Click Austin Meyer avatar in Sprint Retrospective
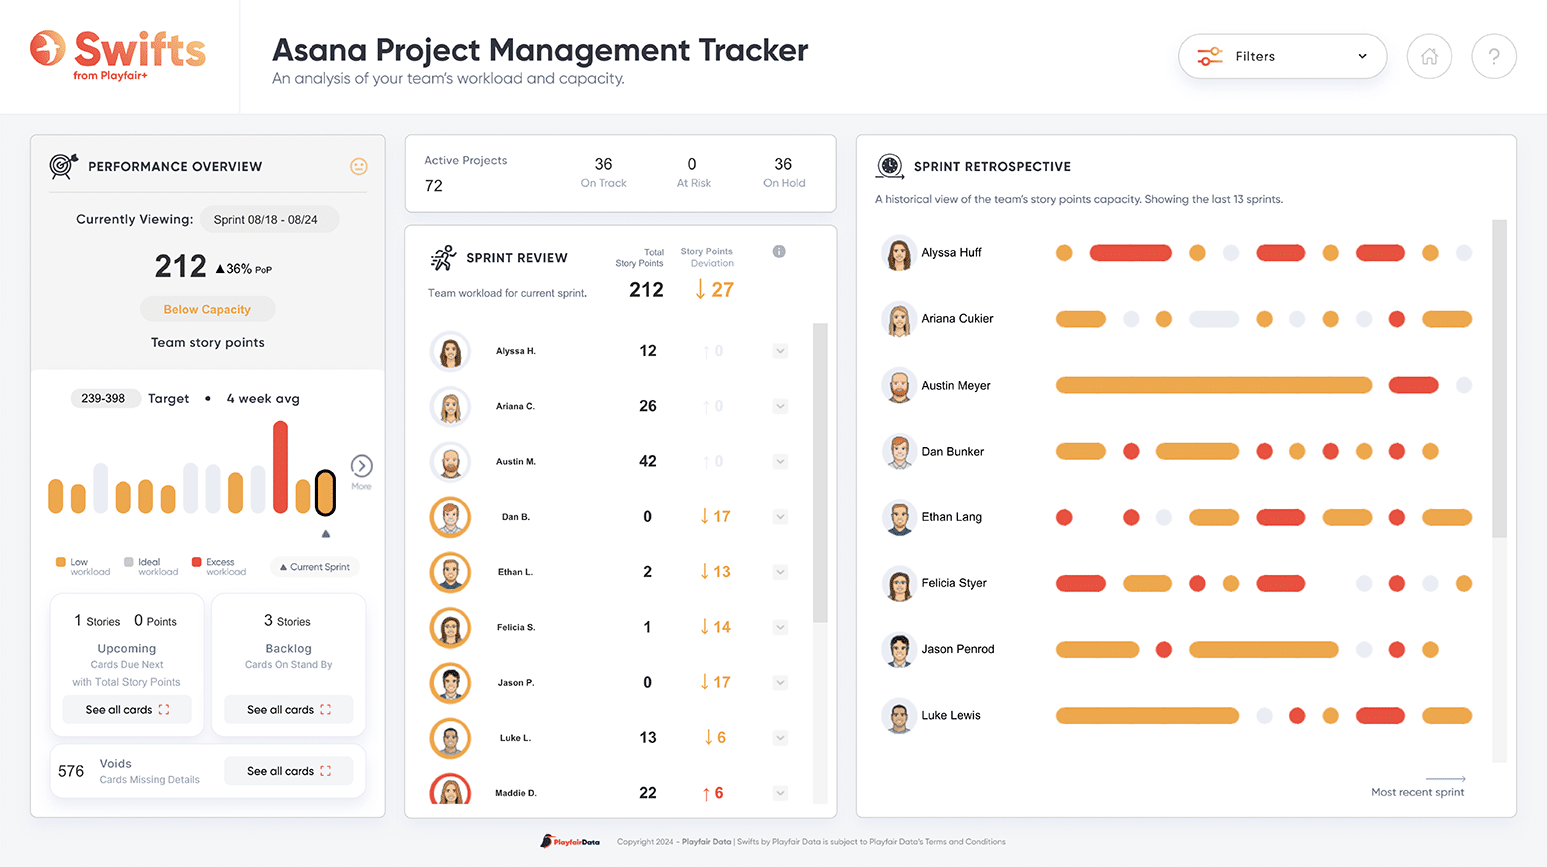This screenshot has height=867, width=1547. 899,385
